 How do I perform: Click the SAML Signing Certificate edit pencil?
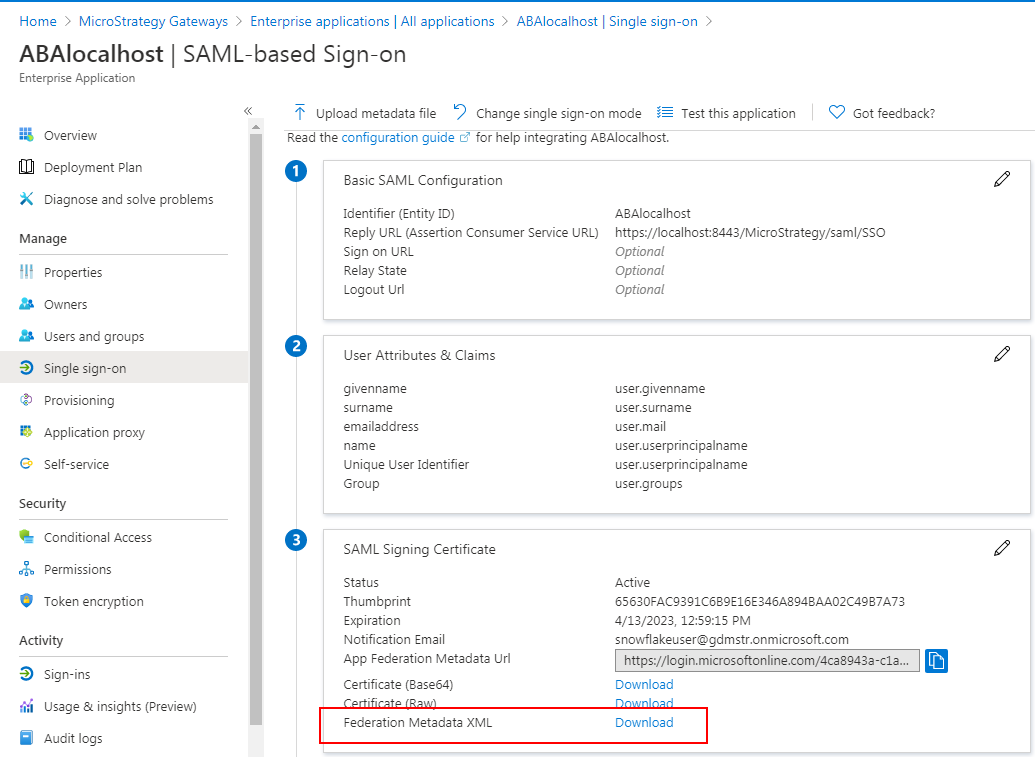[1001, 548]
